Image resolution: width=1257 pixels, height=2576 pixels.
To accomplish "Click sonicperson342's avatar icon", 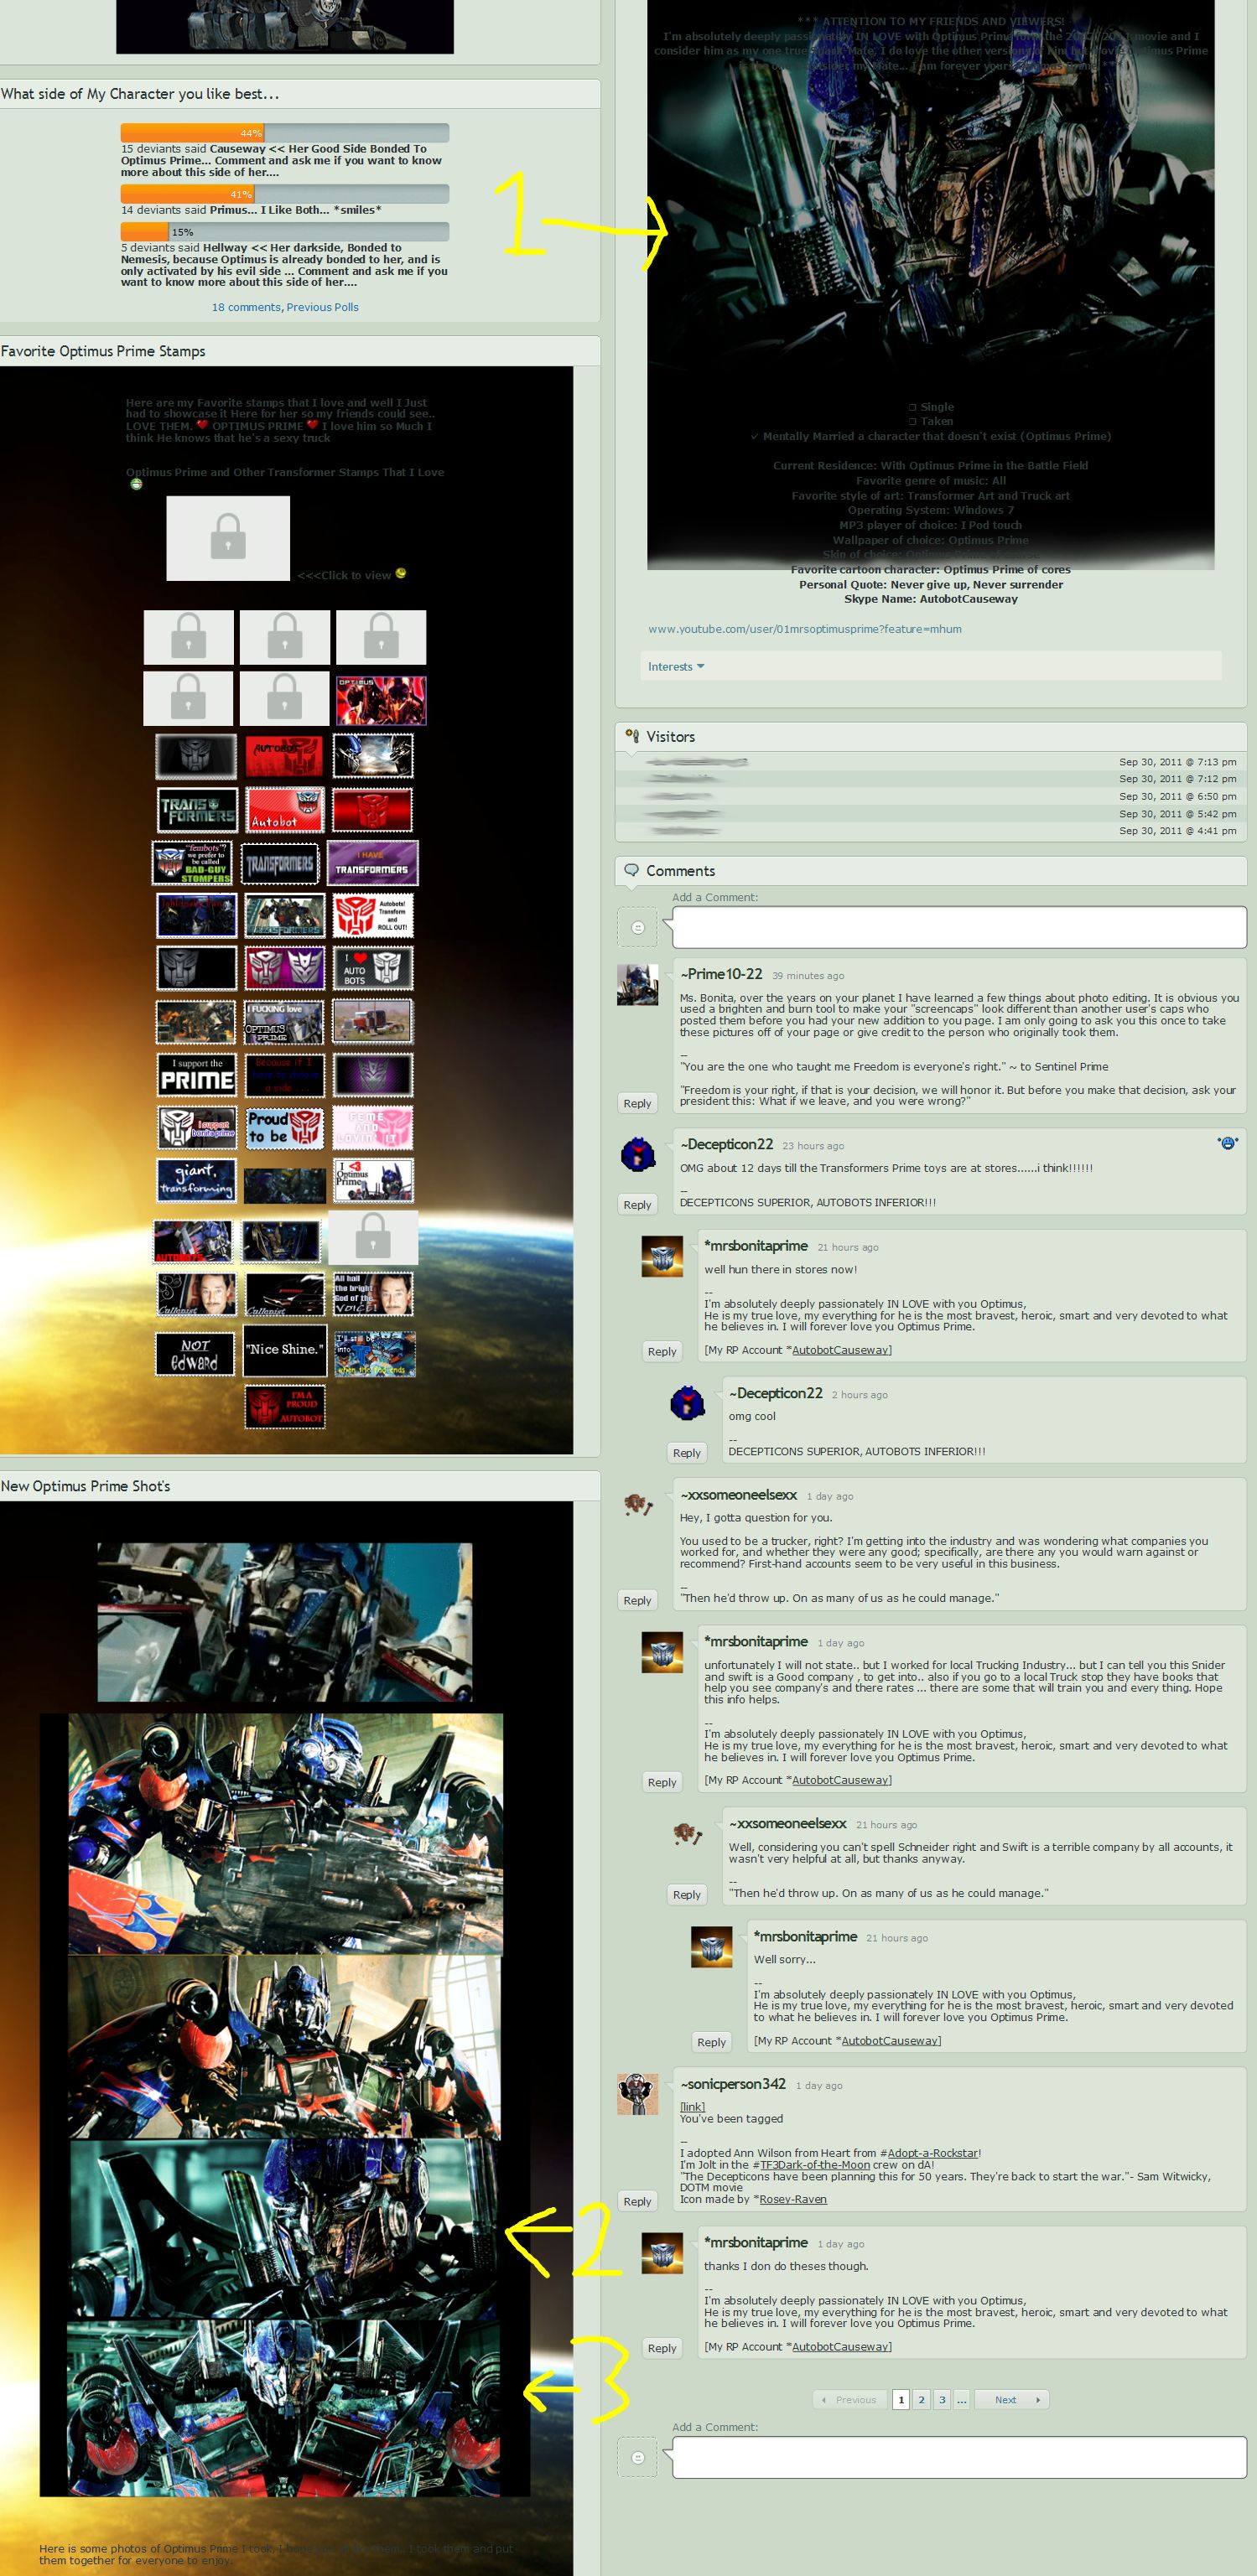I will (637, 2094).
